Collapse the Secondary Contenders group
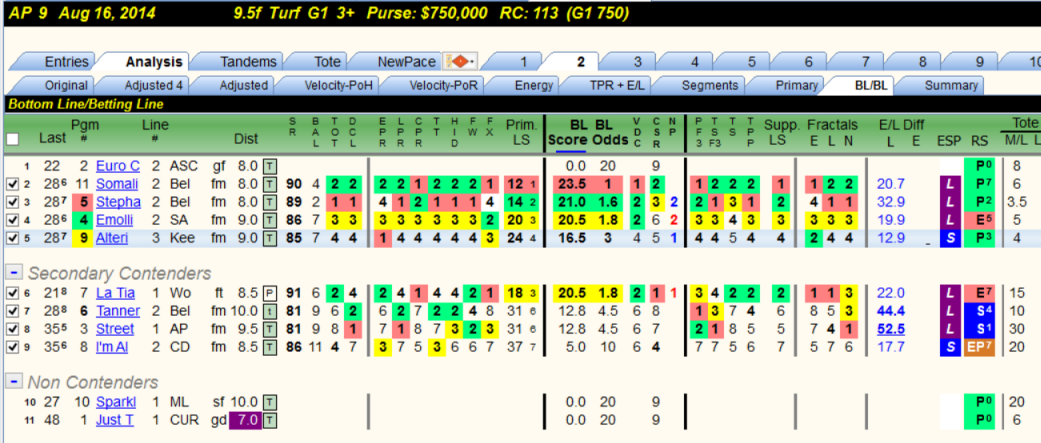Viewport: 1041px width, 443px height. pyautogui.click(x=14, y=273)
